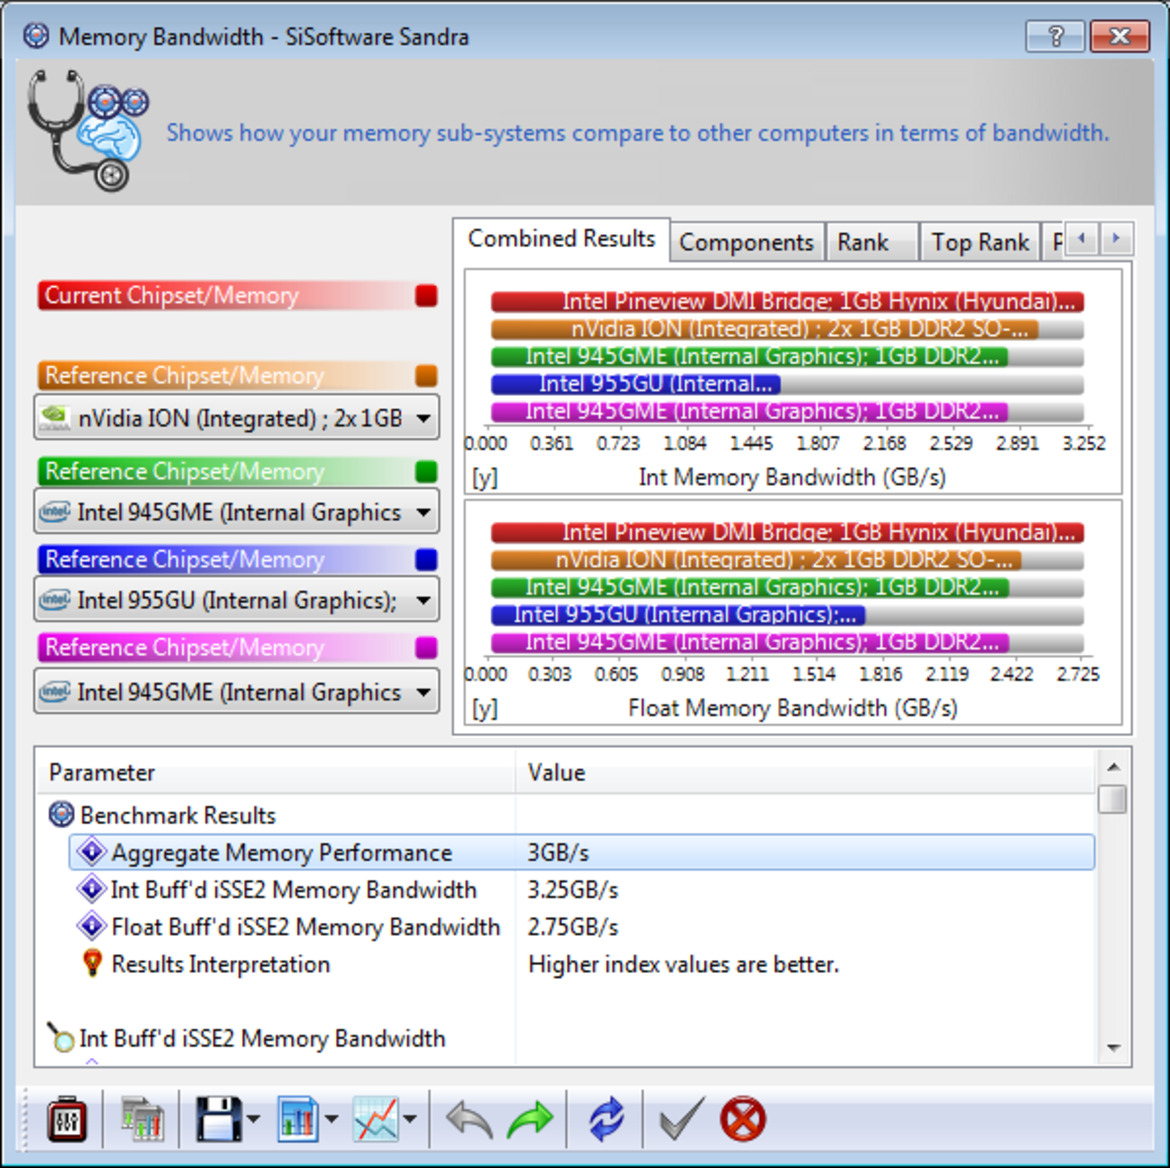Toggle the red Current Chipset/Memory checkbox
Image resolution: width=1170 pixels, height=1168 pixels.
click(x=426, y=296)
